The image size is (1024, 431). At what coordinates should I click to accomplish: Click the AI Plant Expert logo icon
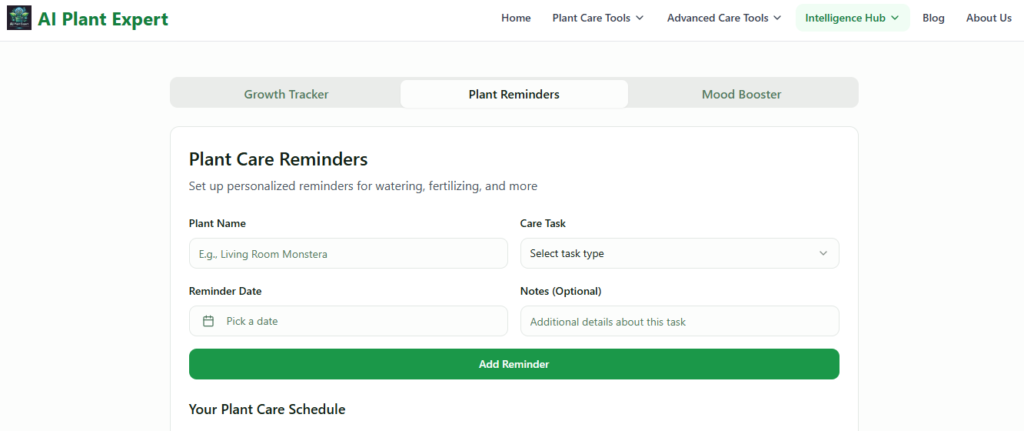19,18
